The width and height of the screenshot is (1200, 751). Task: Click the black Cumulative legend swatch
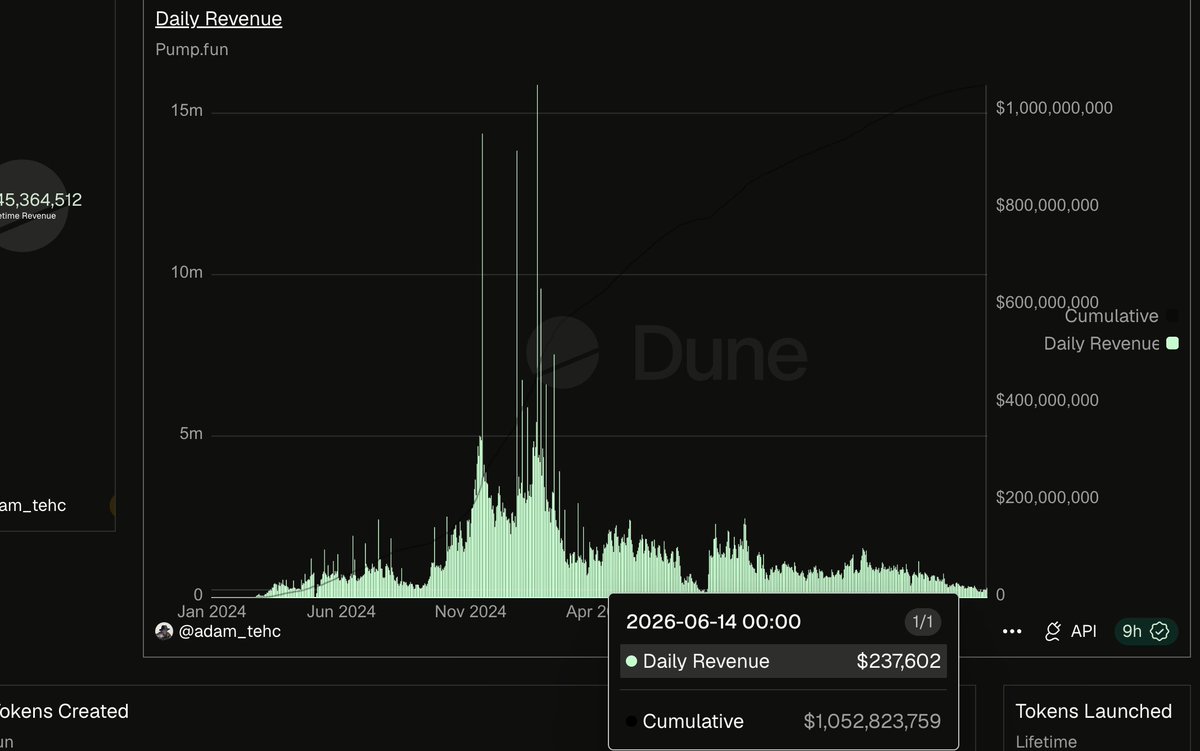(x=1172, y=316)
